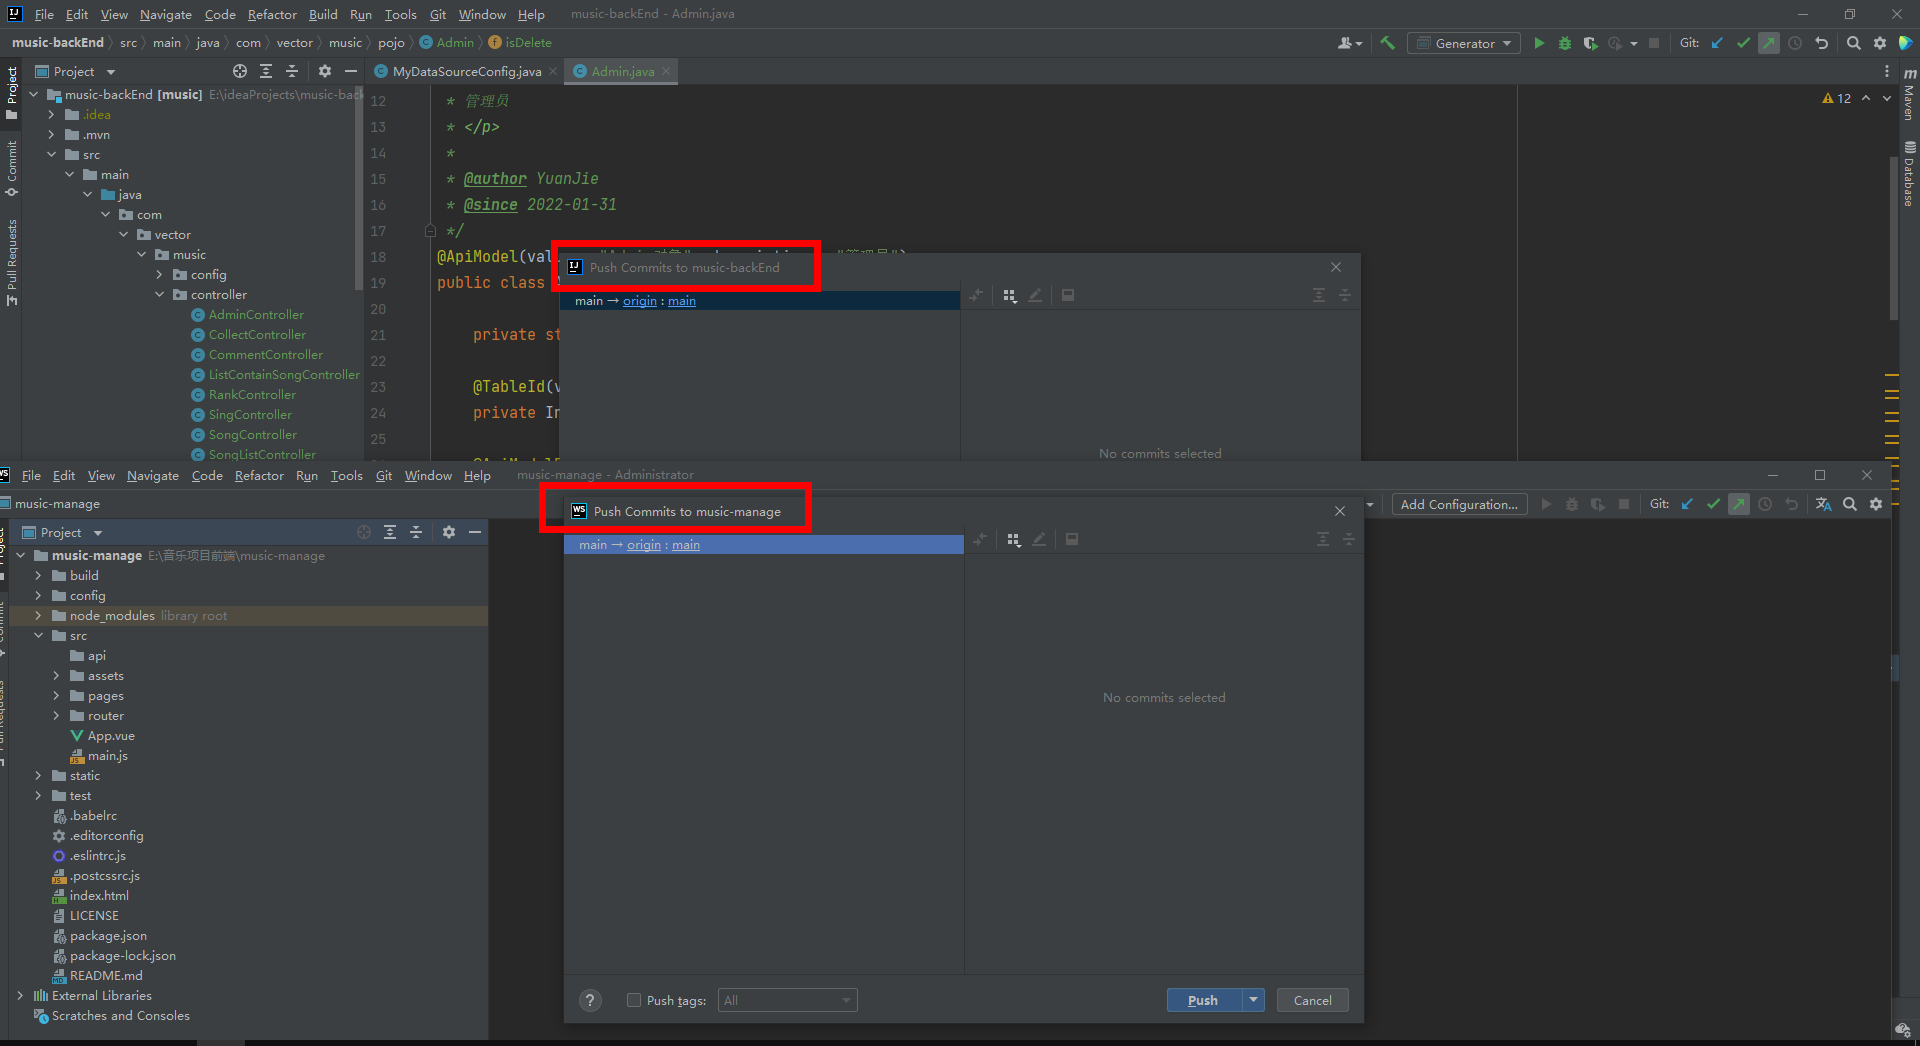
Task: Open WebStorm Navigate menu
Action: [152, 475]
